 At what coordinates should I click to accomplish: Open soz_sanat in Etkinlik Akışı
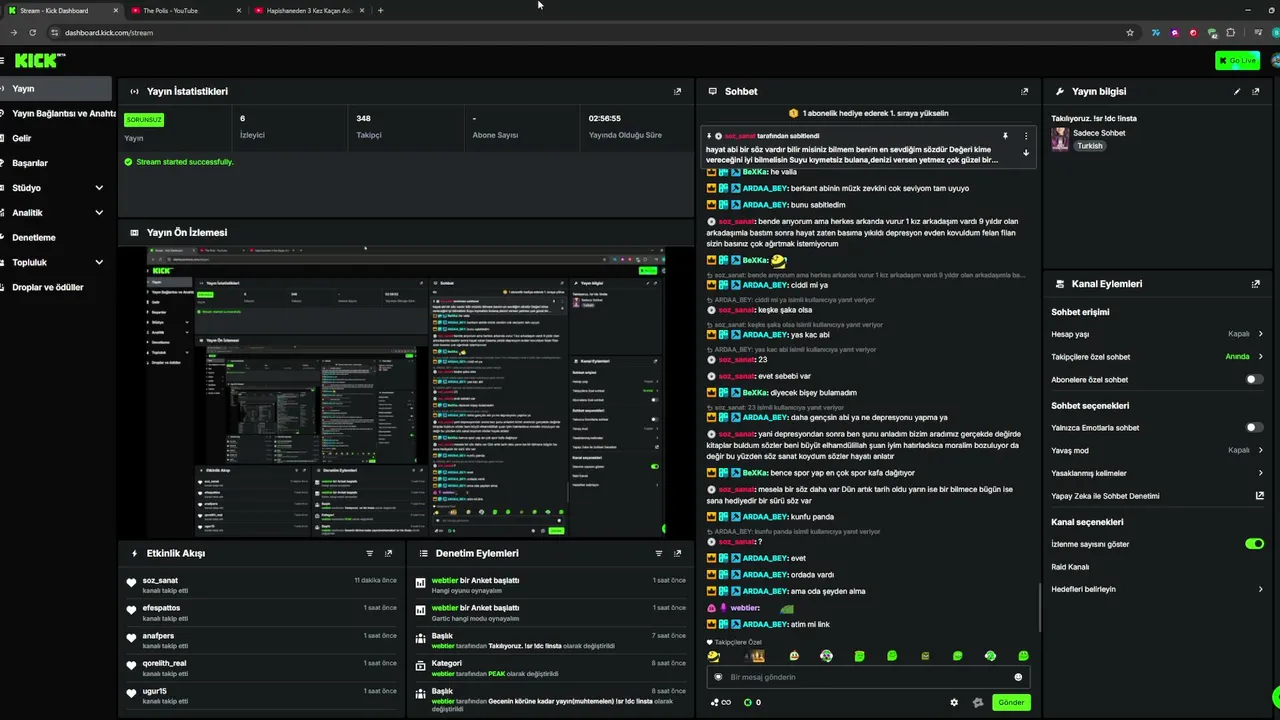(x=160, y=580)
